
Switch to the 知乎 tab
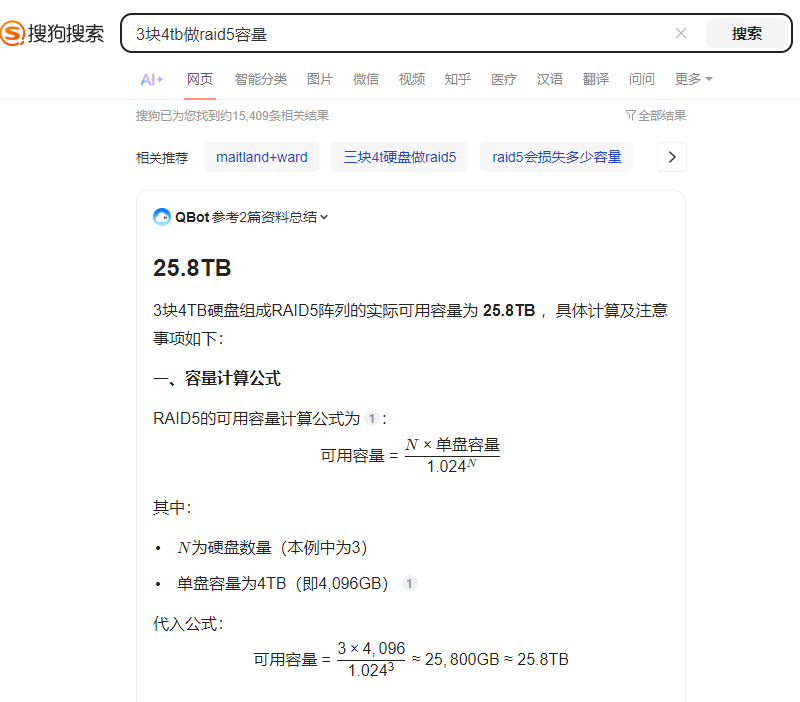click(x=457, y=79)
